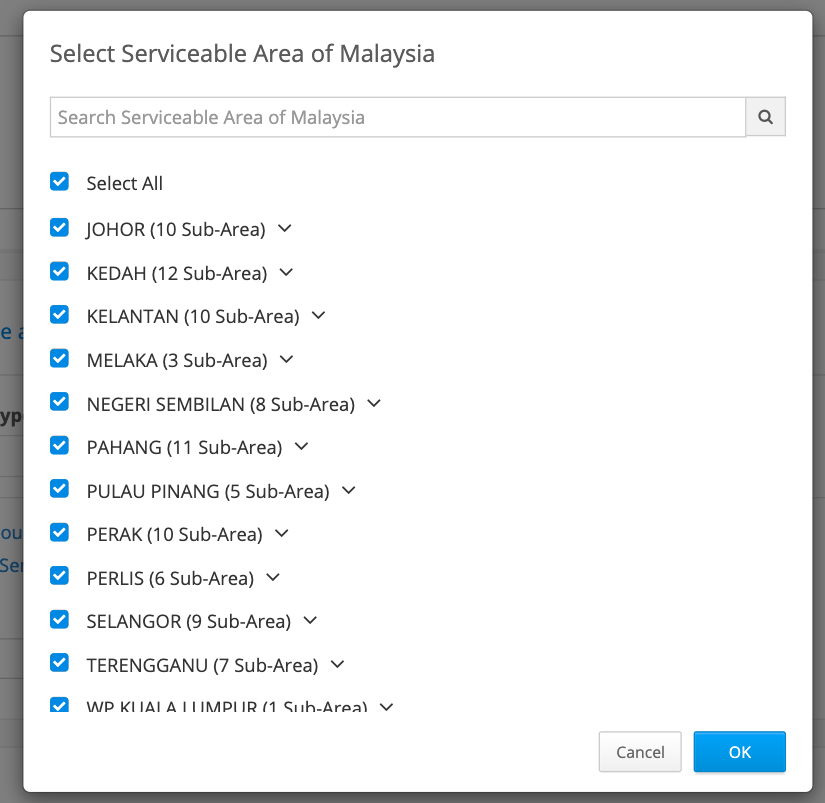Expand PAHANG sub-area arrow
Image resolution: width=825 pixels, height=803 pixels.
[x=301, y=447]
